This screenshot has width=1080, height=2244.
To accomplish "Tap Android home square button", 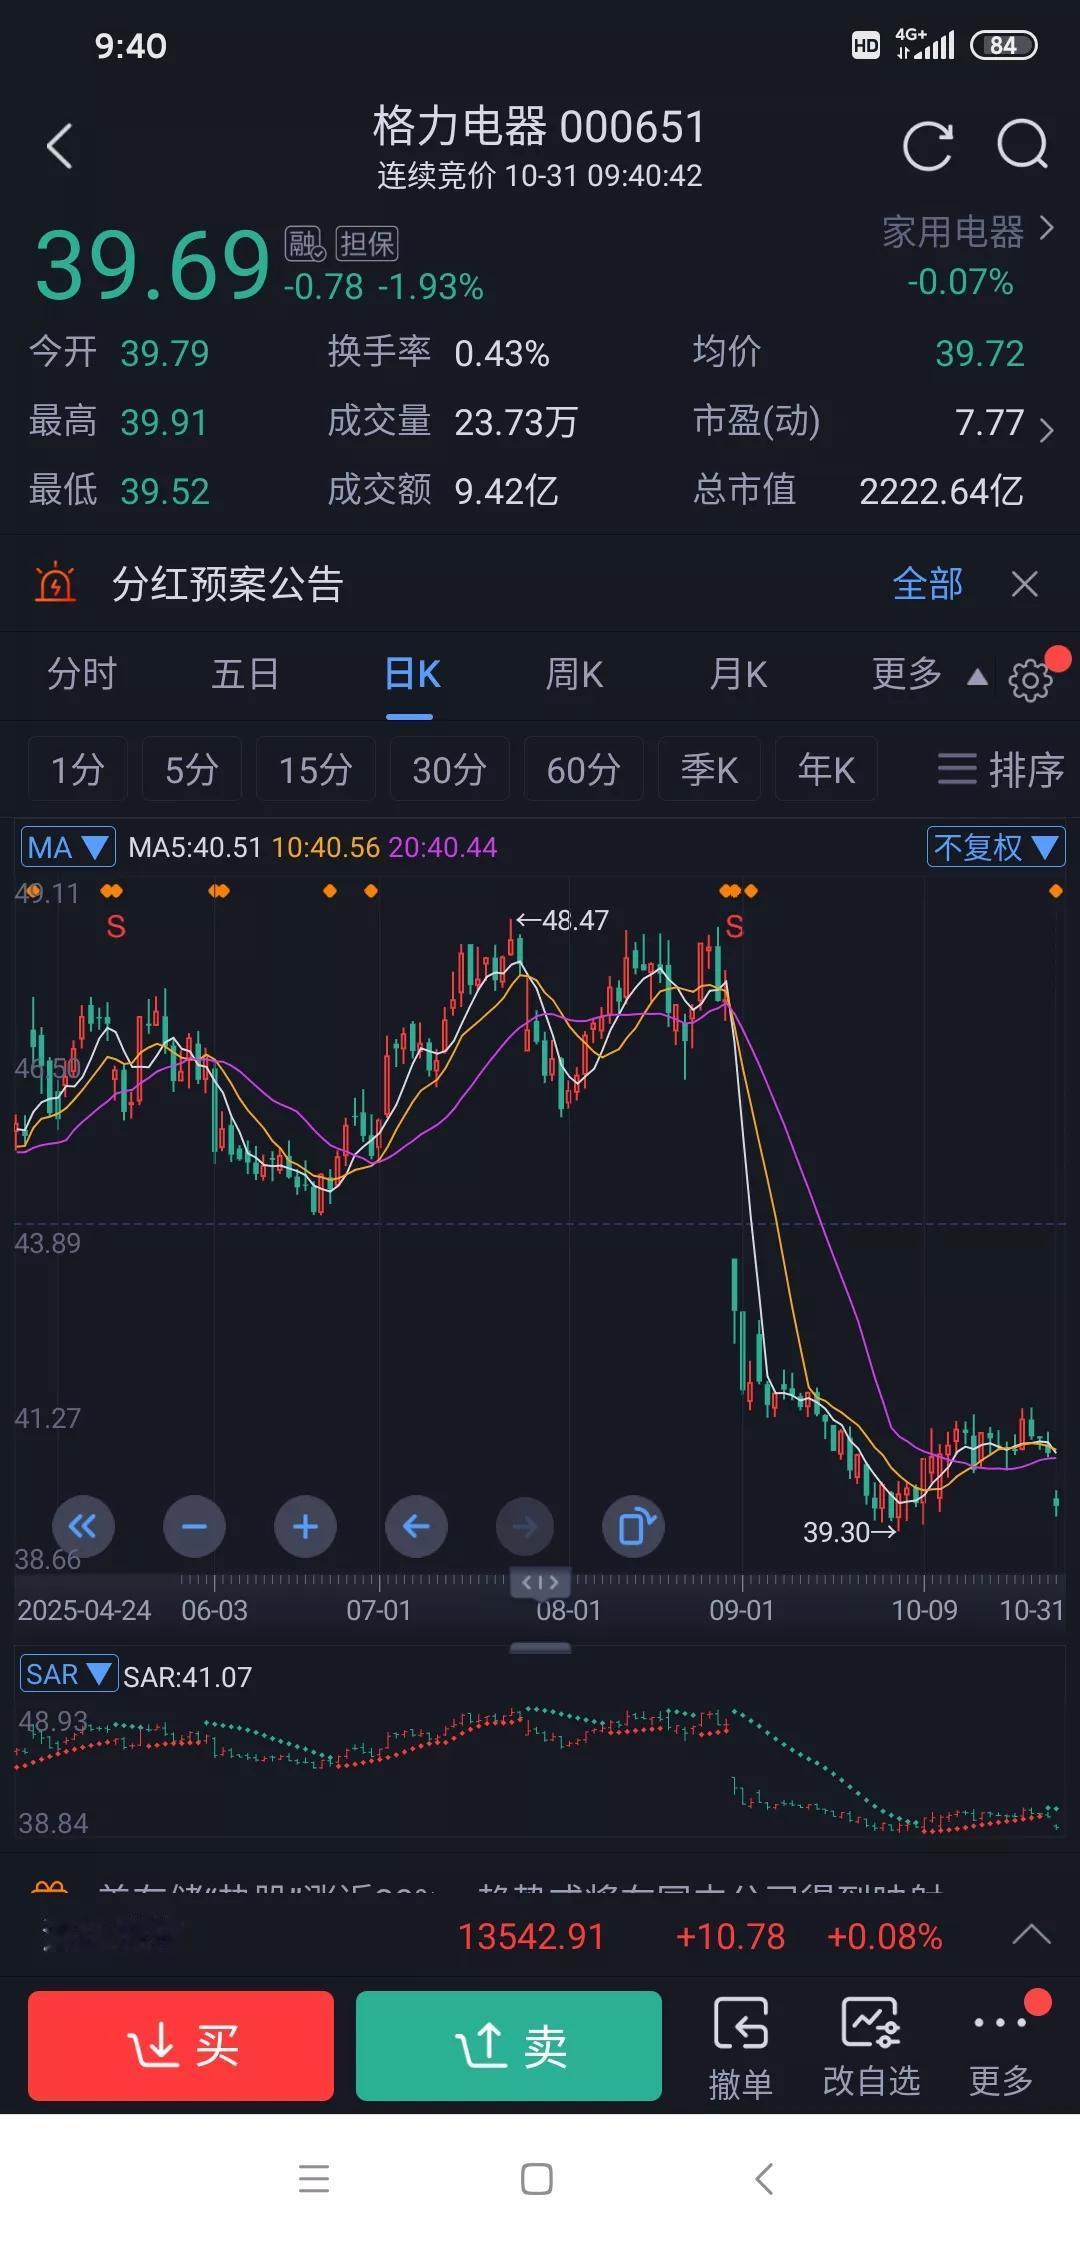I will 537,2179.
